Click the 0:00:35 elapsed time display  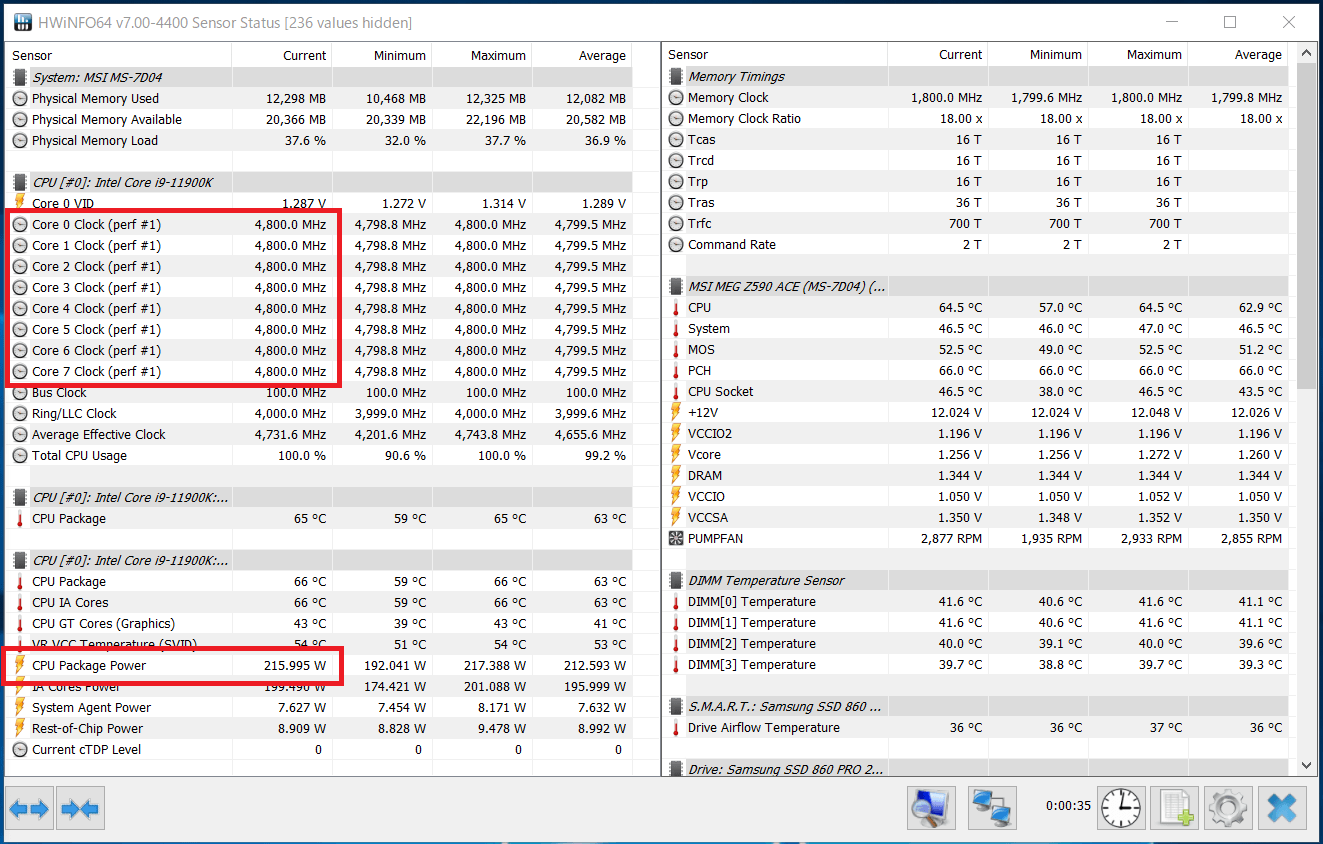(1068, 805)
